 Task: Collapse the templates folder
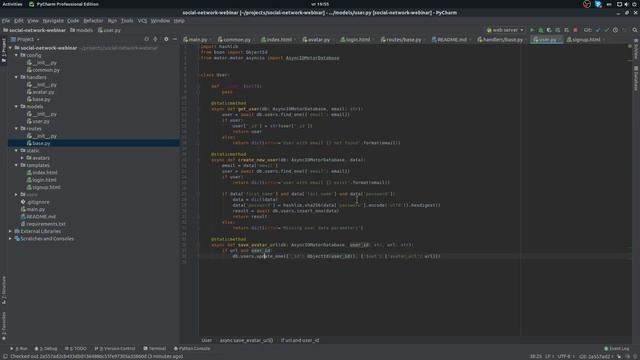tap(16, 165)
